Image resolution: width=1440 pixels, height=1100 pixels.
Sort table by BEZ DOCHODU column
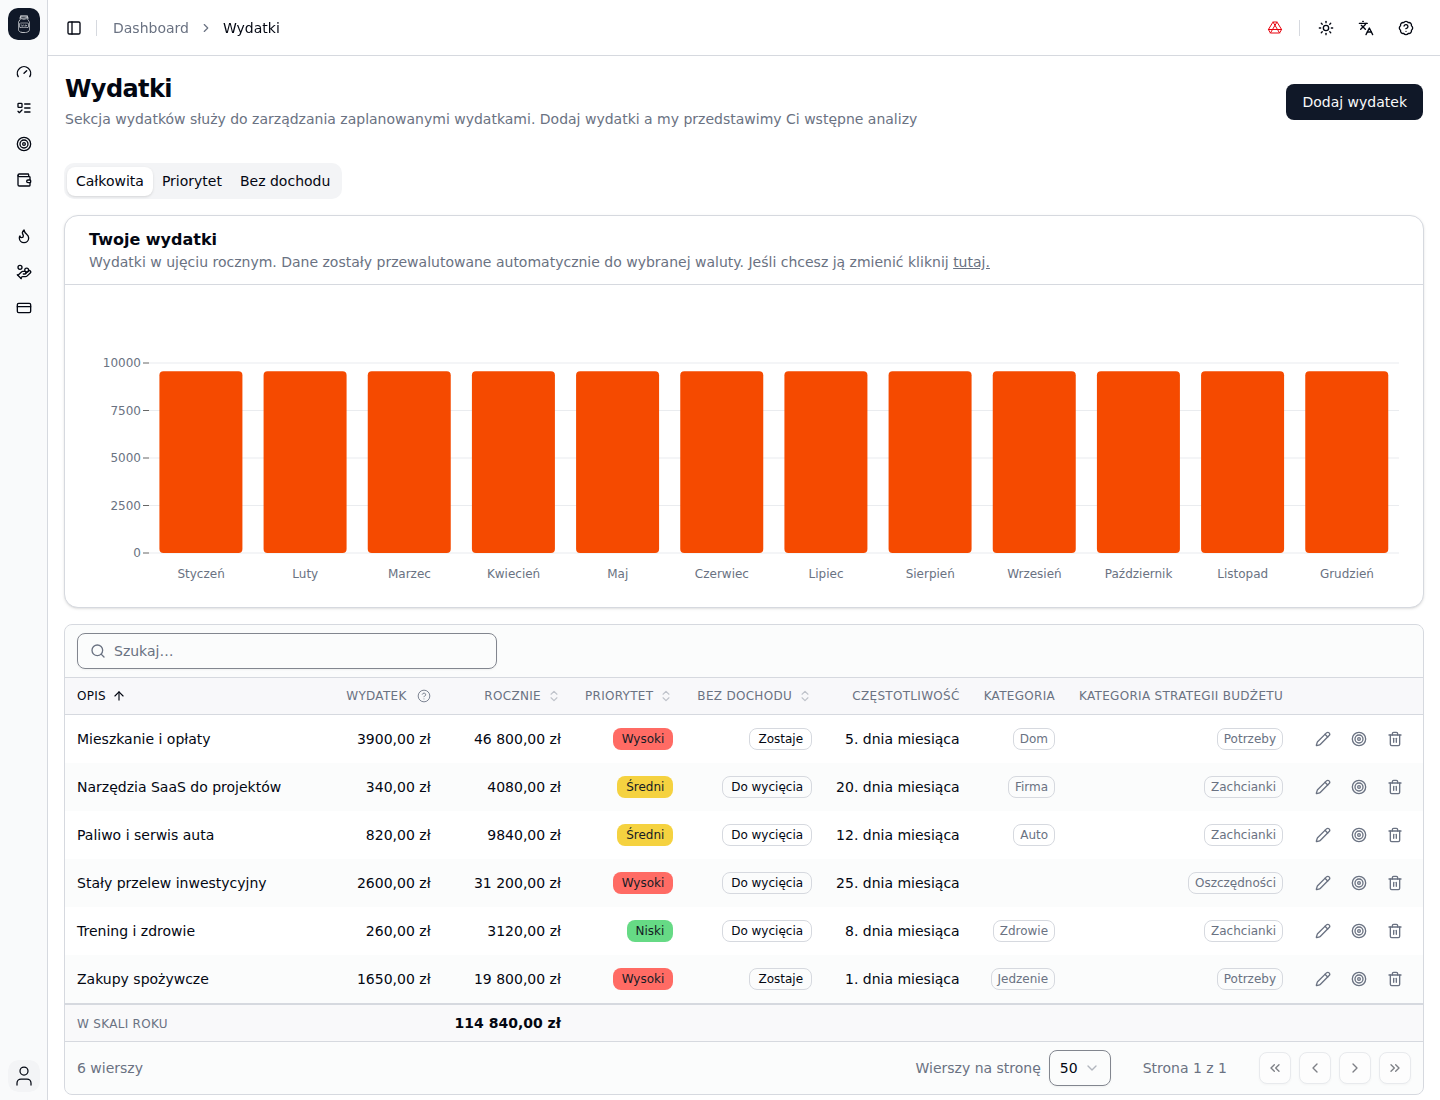(754, 696)
